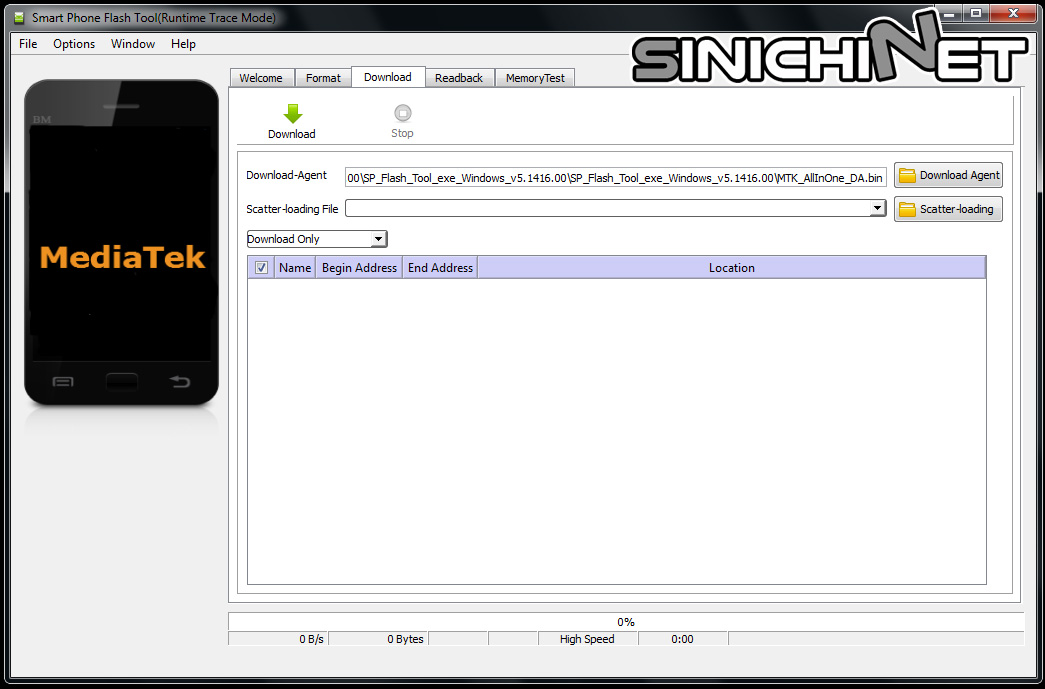This screenshot has height=689, width=1045.
Task: Switch to the Readback tab
Action: tap(459, 76)
